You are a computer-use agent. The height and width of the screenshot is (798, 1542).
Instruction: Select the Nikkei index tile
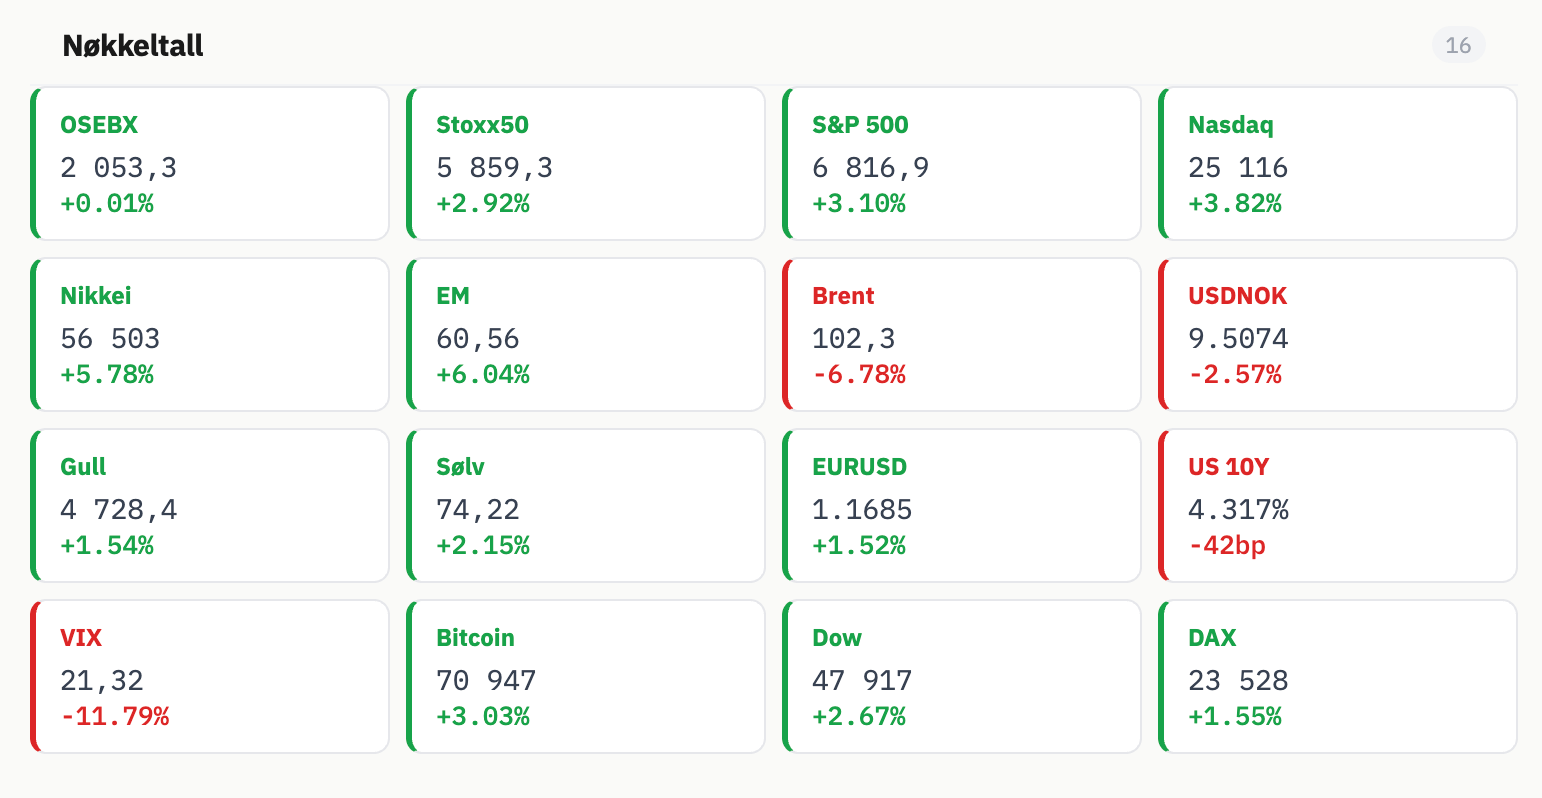(210, 335)
